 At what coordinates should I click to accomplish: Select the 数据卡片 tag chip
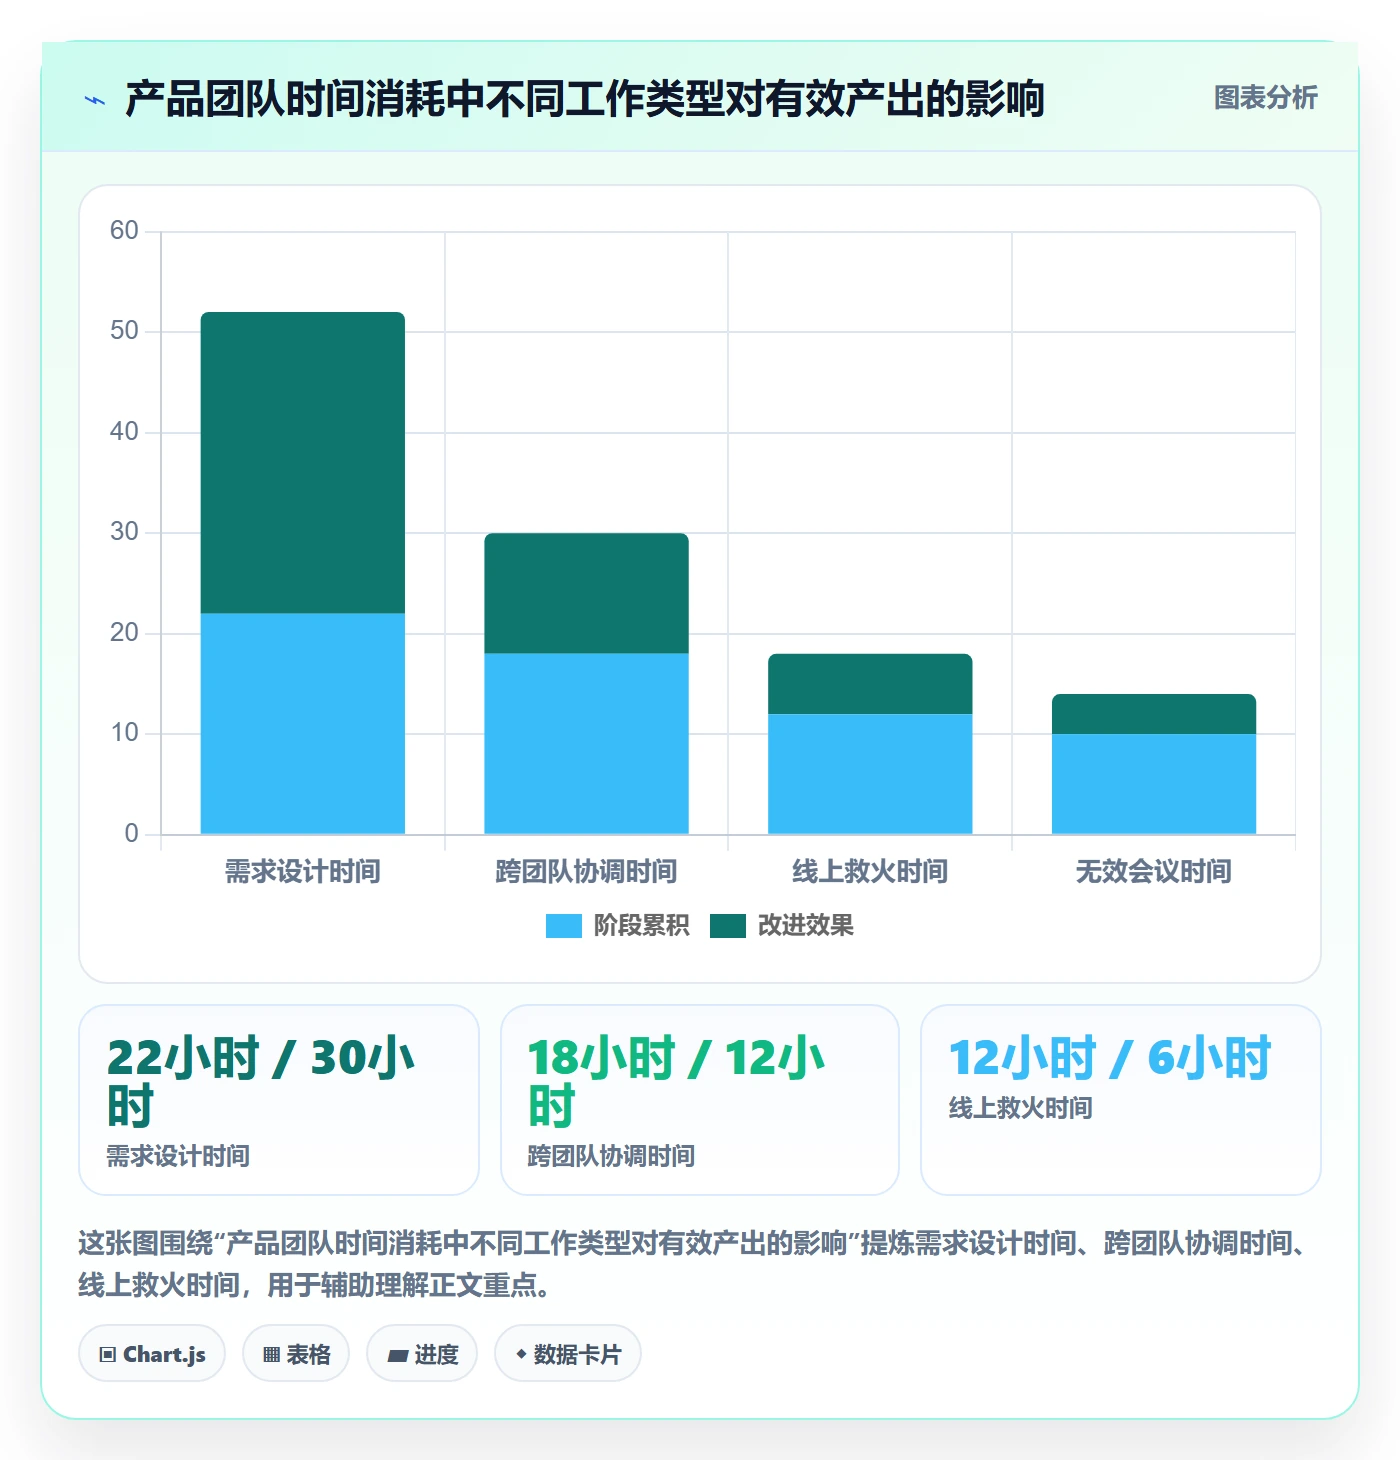(568, 1354)
